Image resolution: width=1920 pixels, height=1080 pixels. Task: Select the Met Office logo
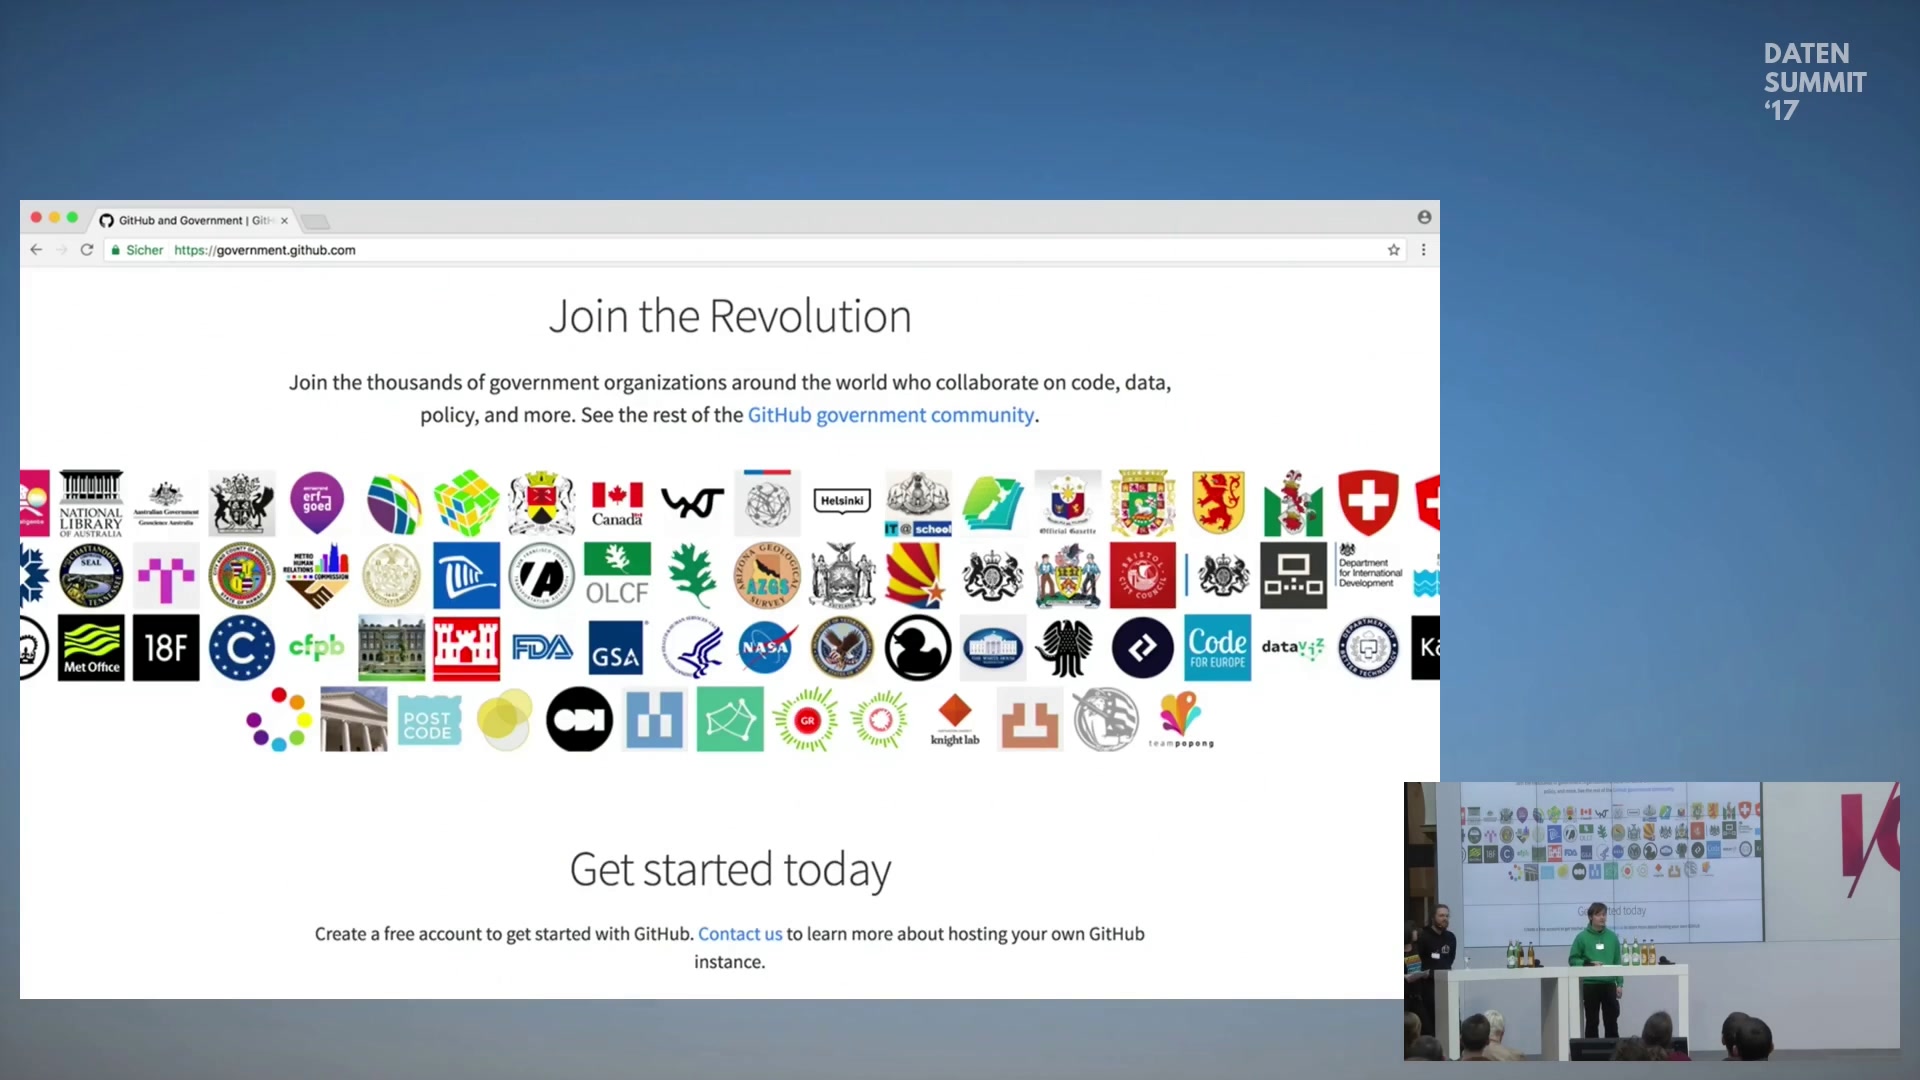point(91,648)
